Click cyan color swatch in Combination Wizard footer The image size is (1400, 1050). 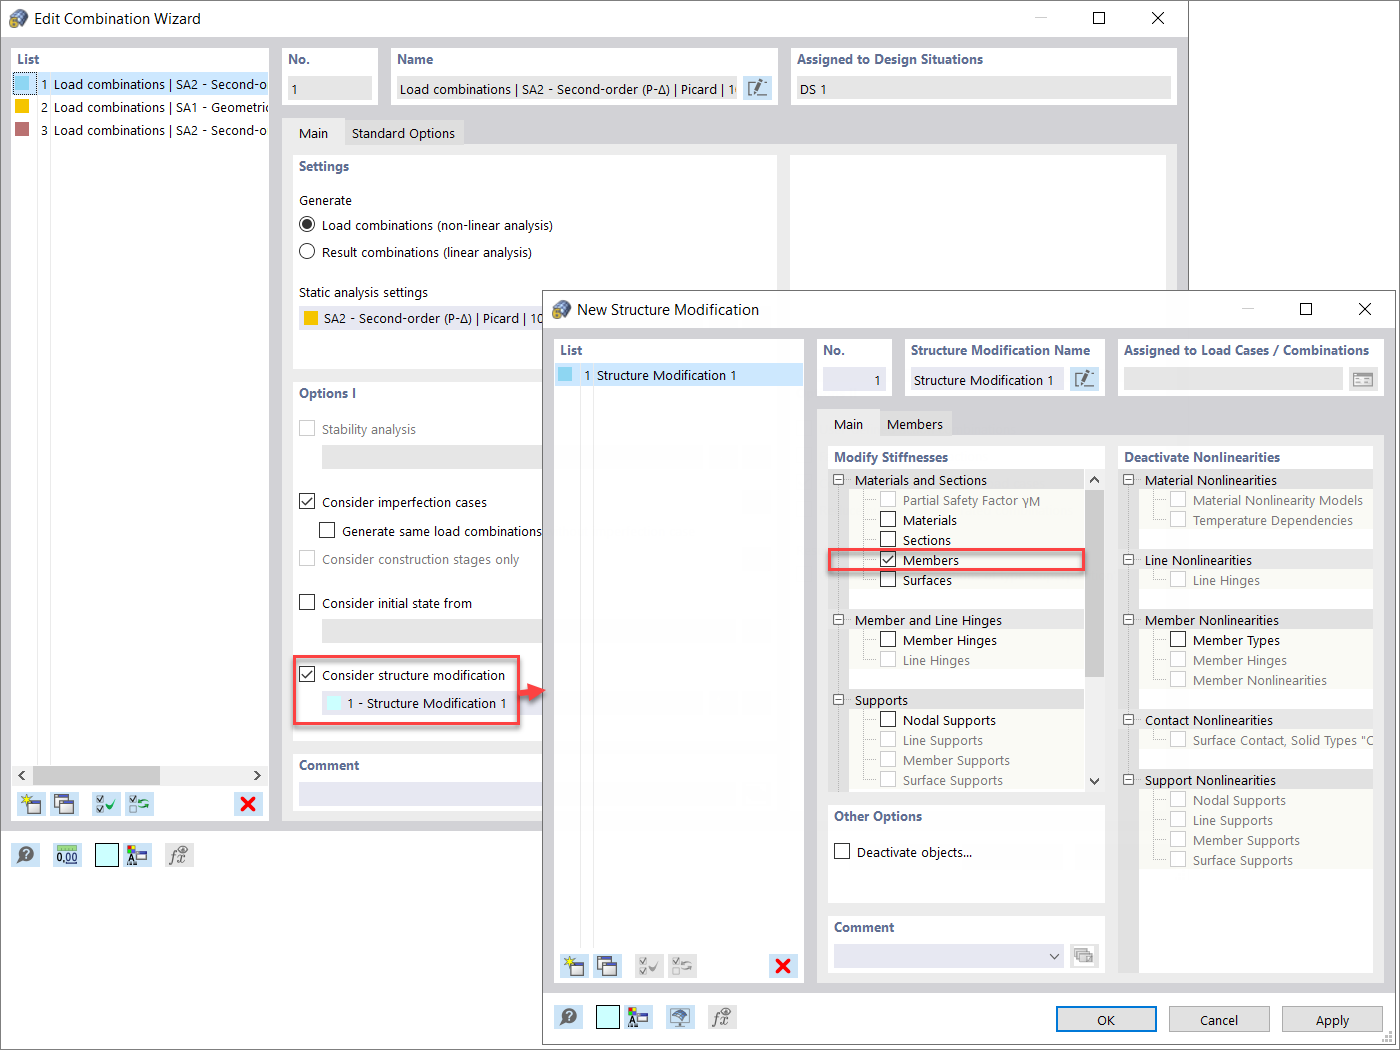tap(107, 855)
